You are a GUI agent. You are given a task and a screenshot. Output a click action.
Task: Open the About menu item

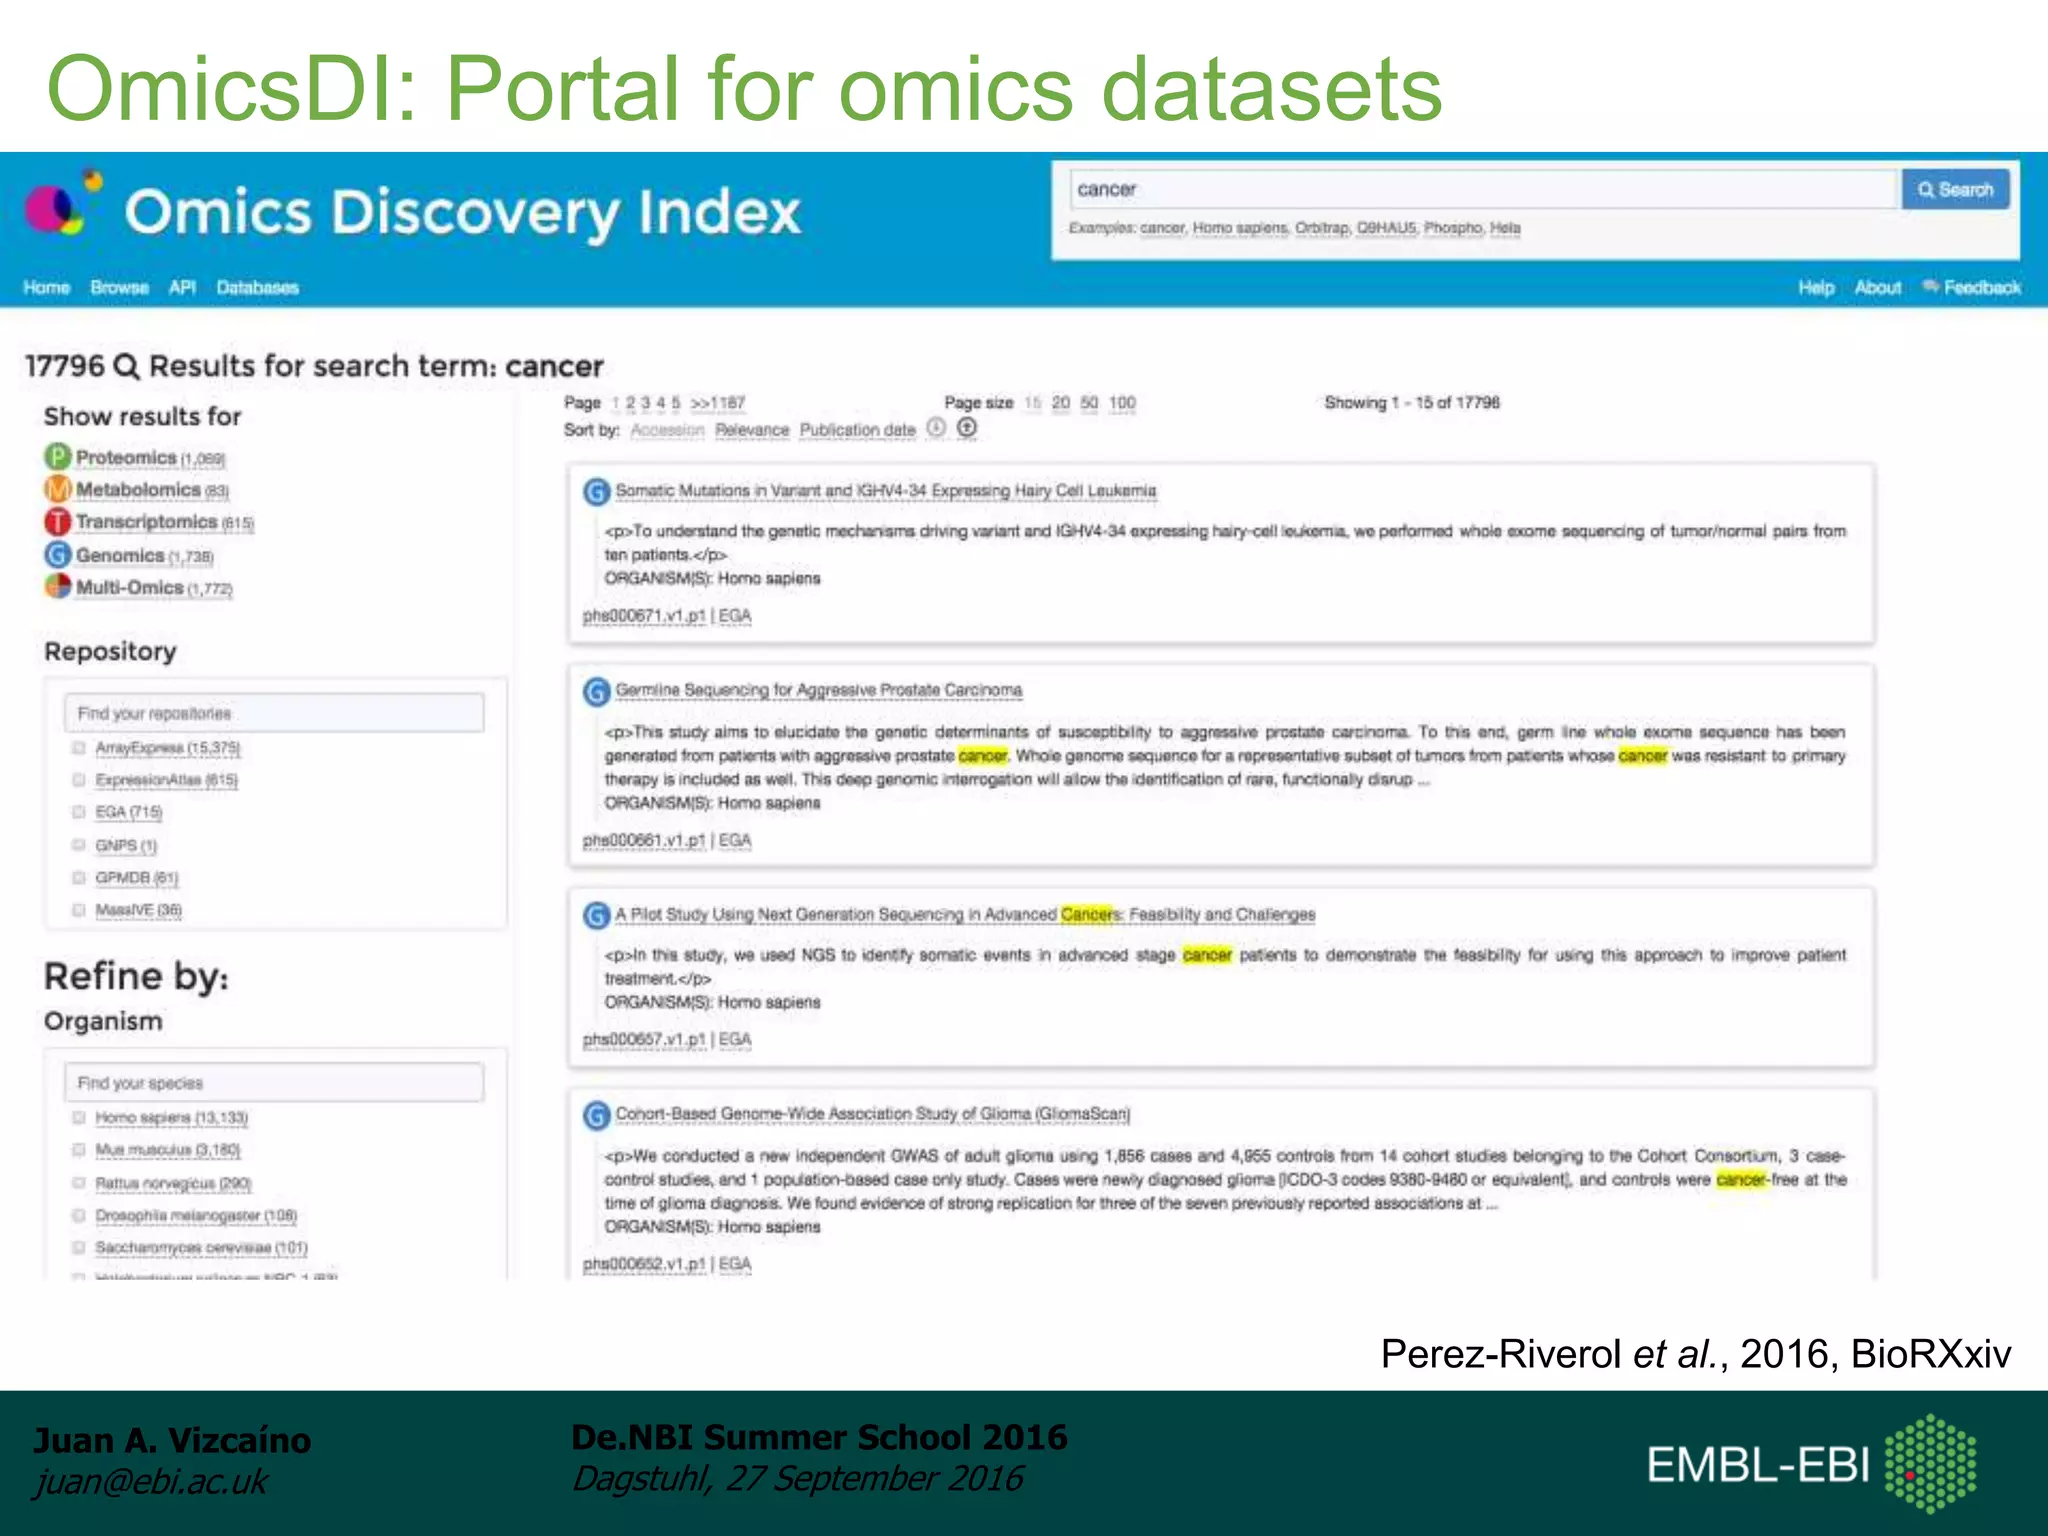pos(1878,288)
